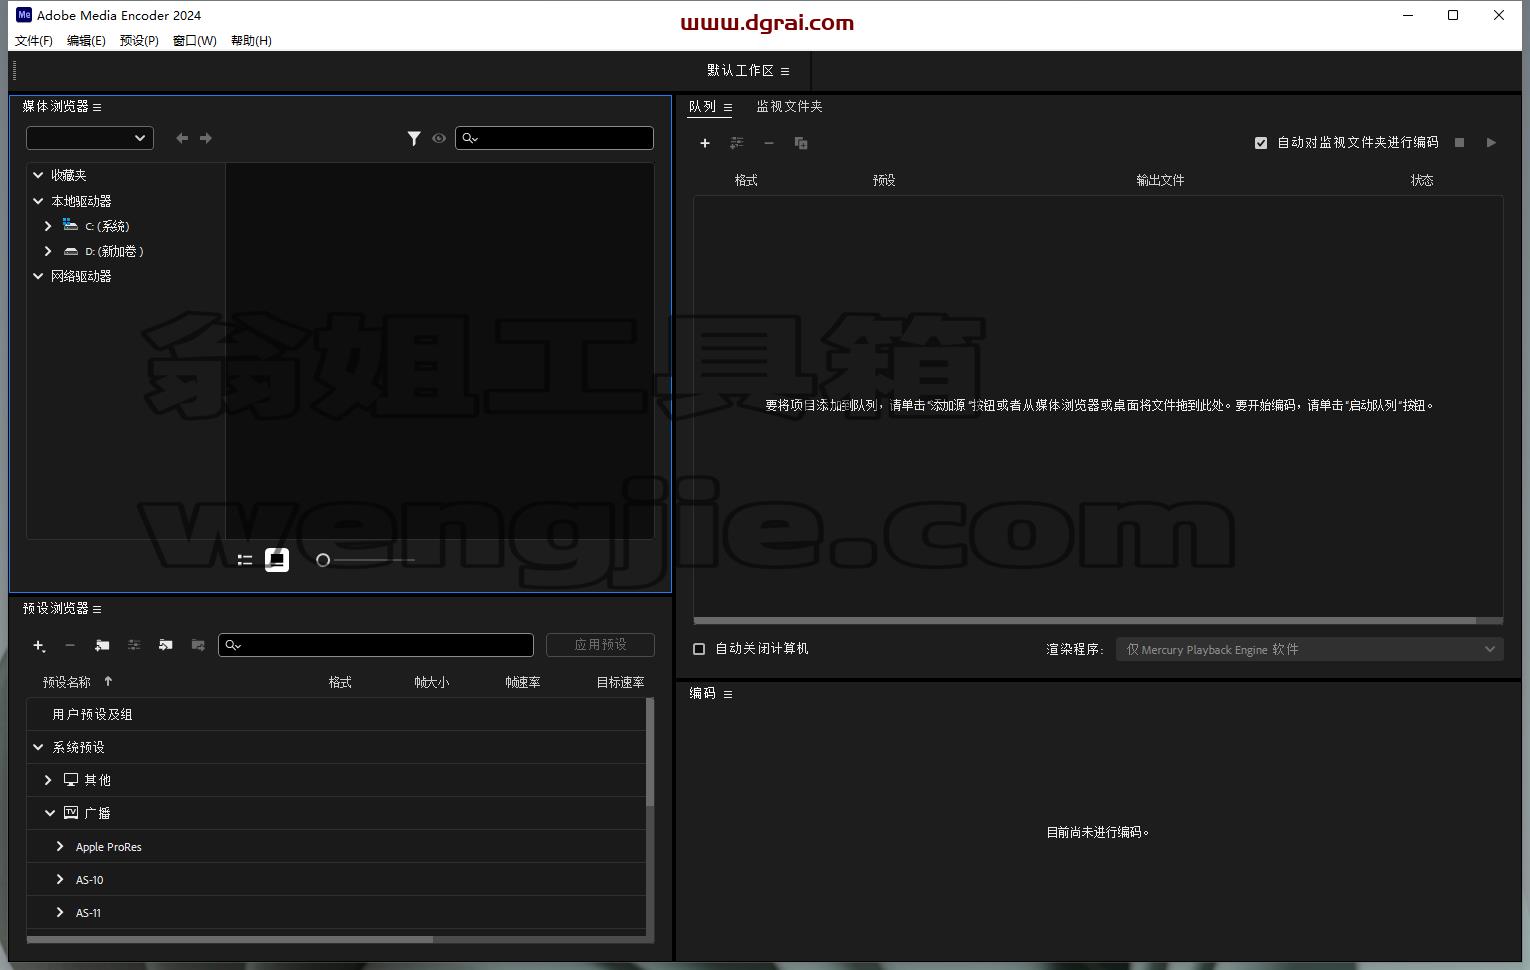Screen dimensions: 1530x970
Task: Click the back arrow in Media Browser
Action: tap(182, 138)
